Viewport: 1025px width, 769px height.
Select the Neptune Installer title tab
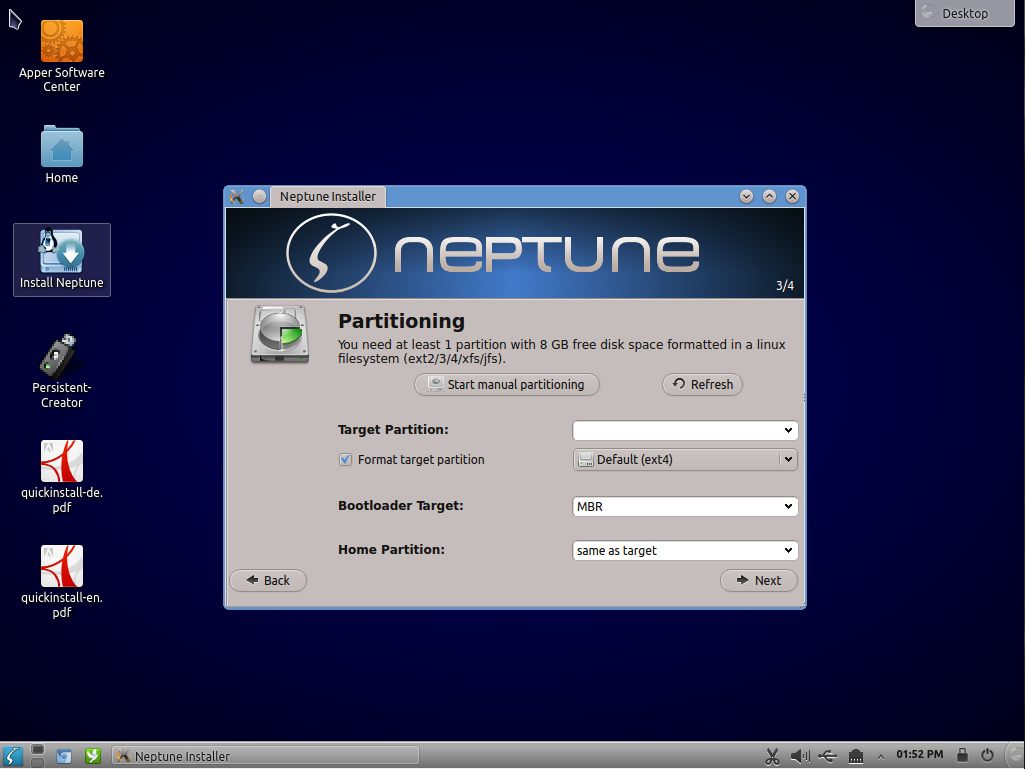coord(328,196)
